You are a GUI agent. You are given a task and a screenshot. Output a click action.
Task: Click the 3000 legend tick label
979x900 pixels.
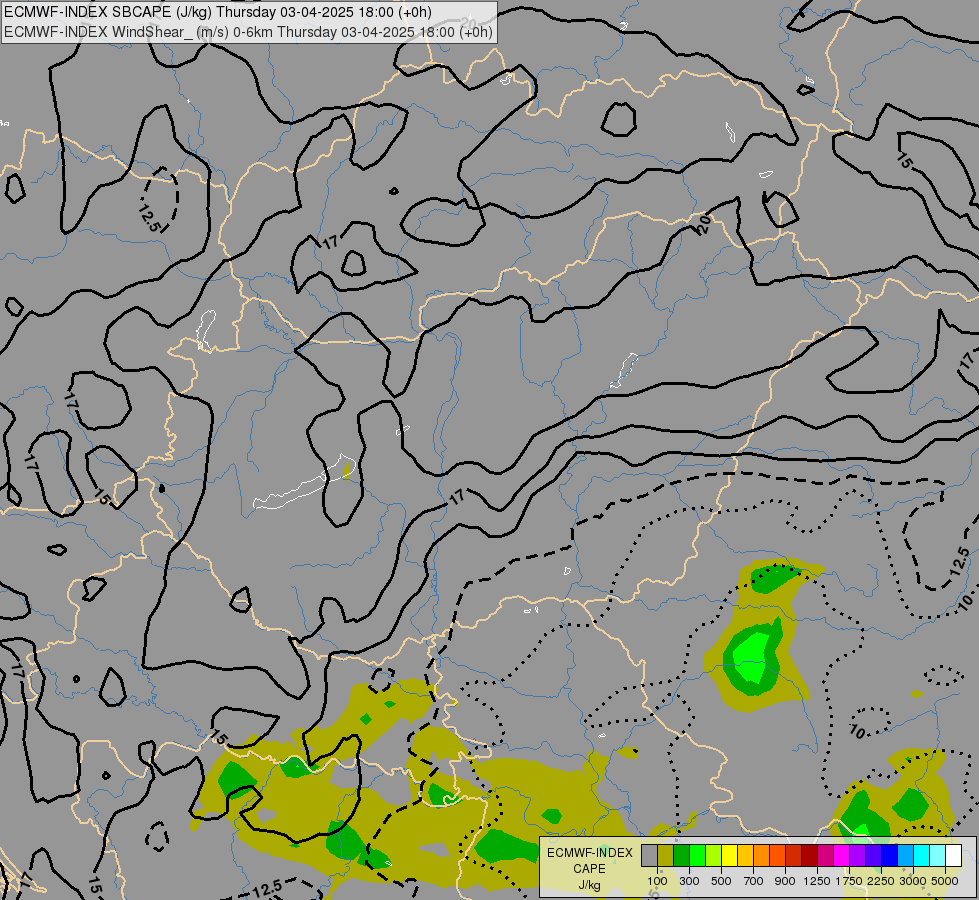[913, 881]
